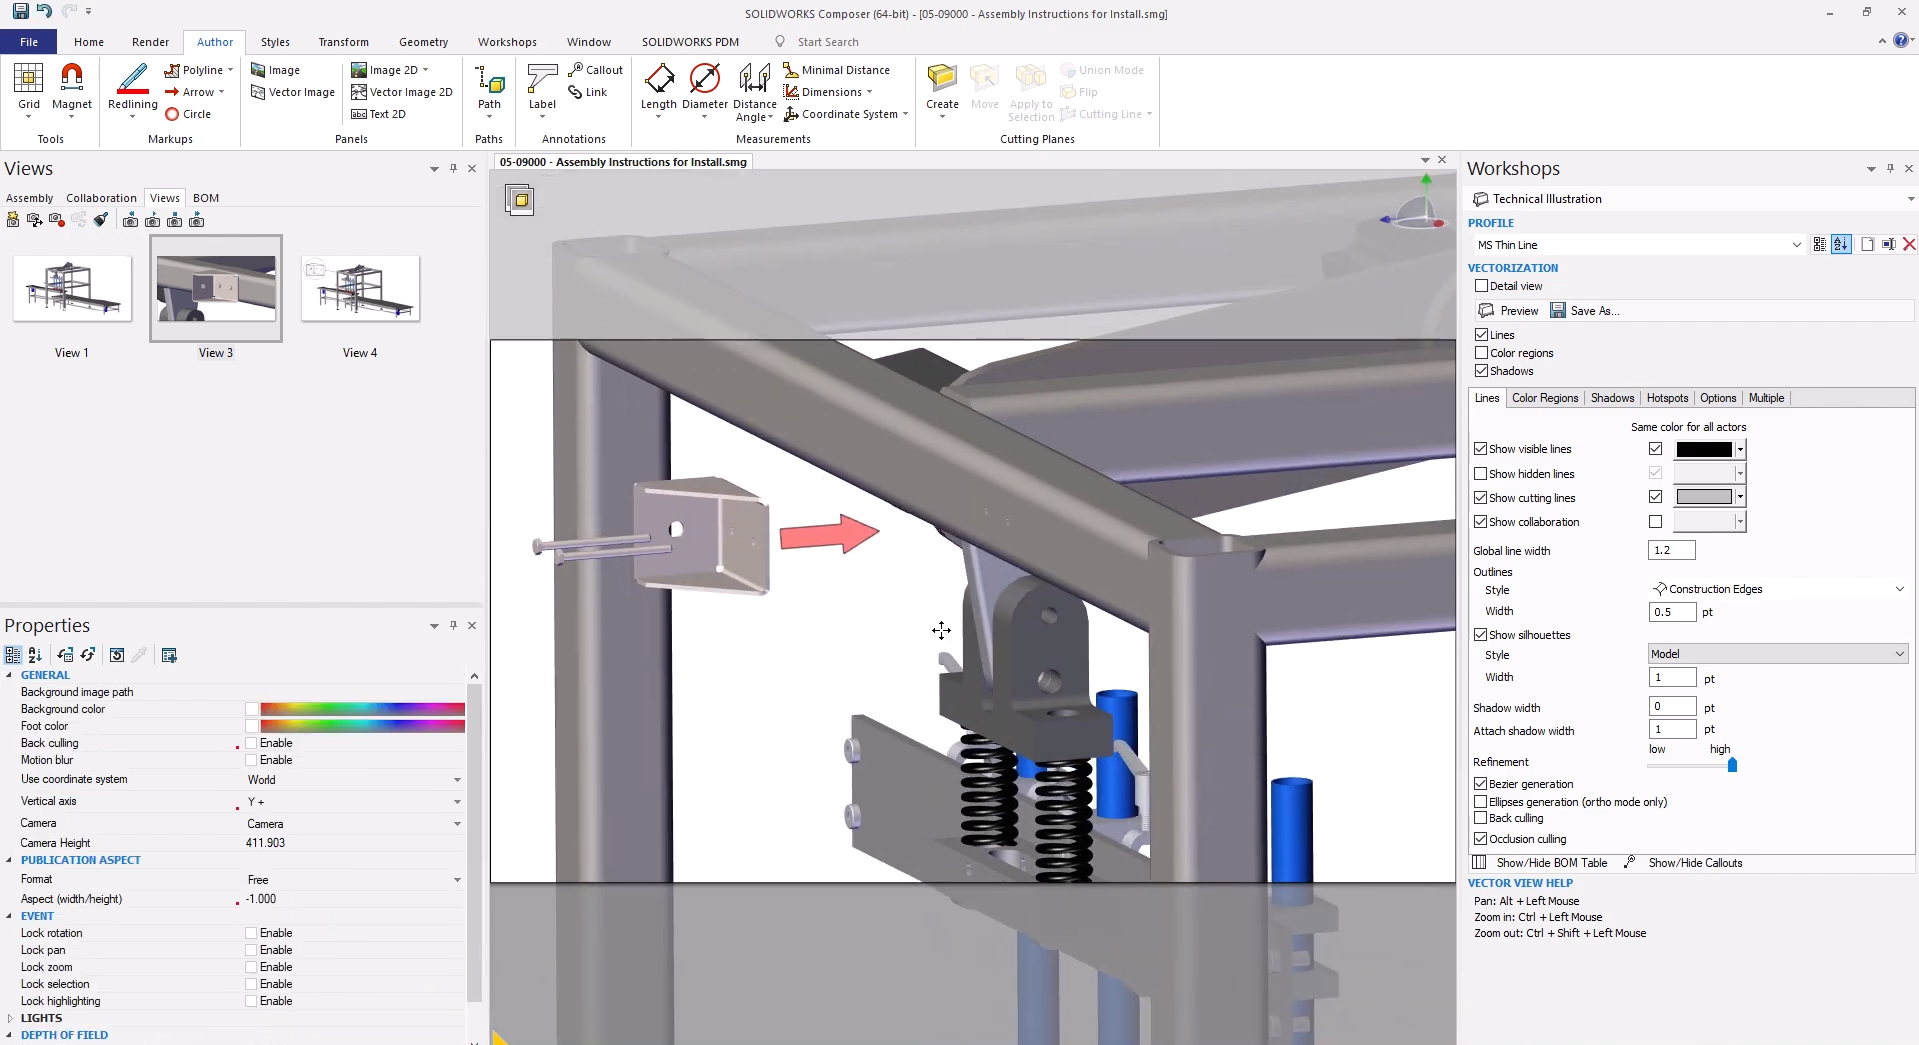Select the Diameter measurement tool

click(705, 86)
